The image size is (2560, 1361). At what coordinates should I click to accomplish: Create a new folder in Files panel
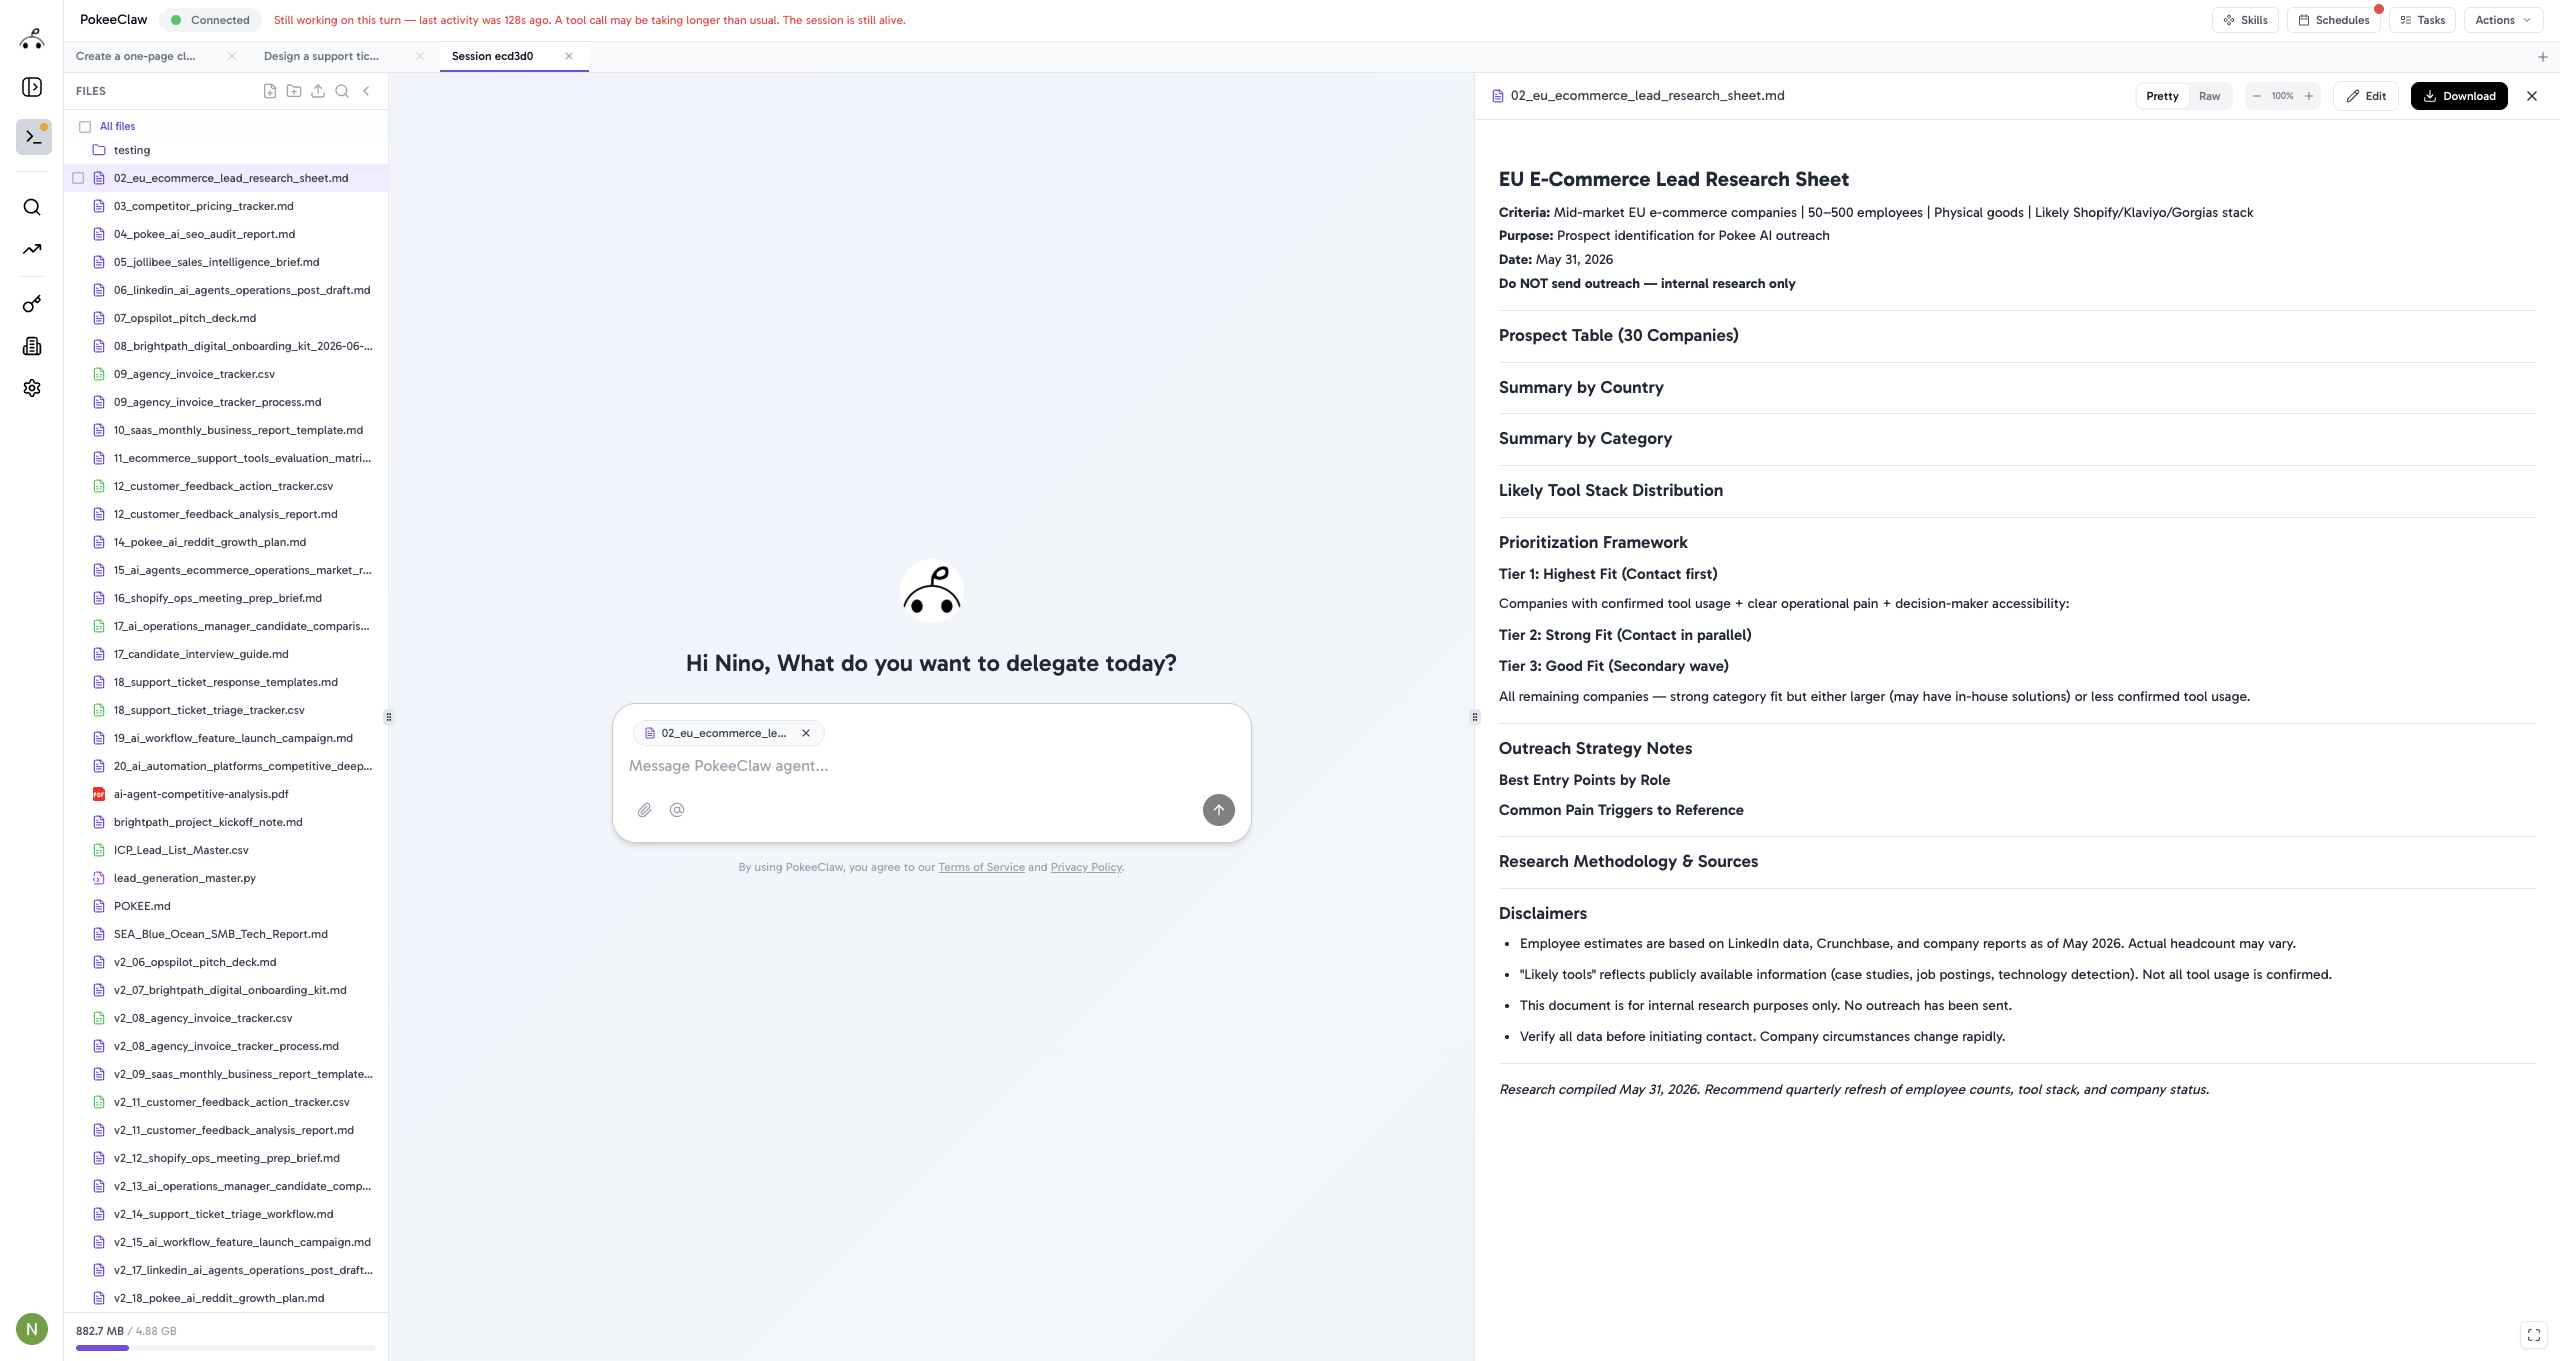click(294, 91)
